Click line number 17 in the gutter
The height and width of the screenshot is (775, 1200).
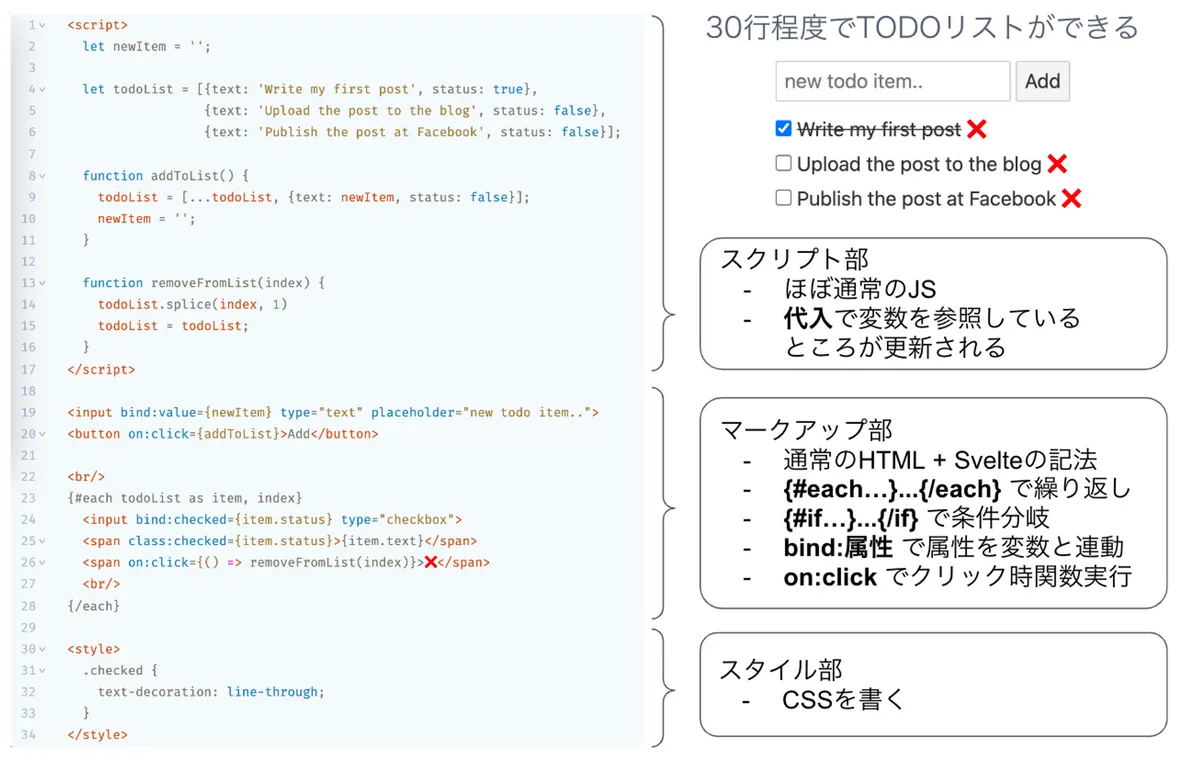(x=28, y=369)
